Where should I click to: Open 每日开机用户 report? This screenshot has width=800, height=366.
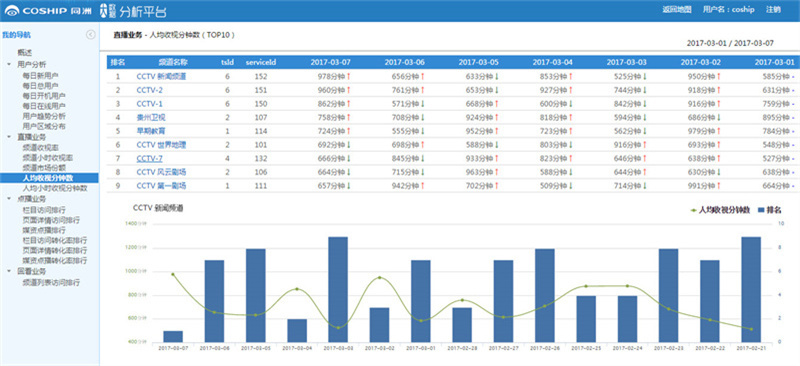(44, 95)
